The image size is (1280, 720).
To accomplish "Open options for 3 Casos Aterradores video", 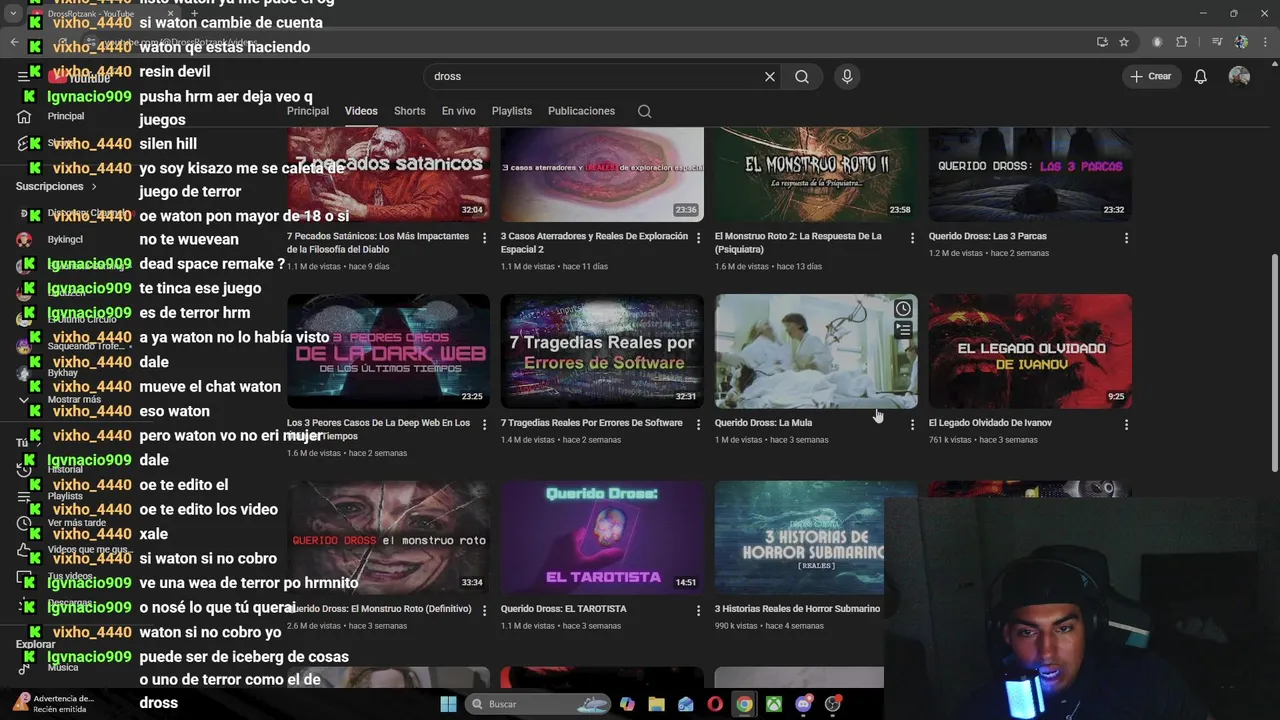I will pos(698,238).
